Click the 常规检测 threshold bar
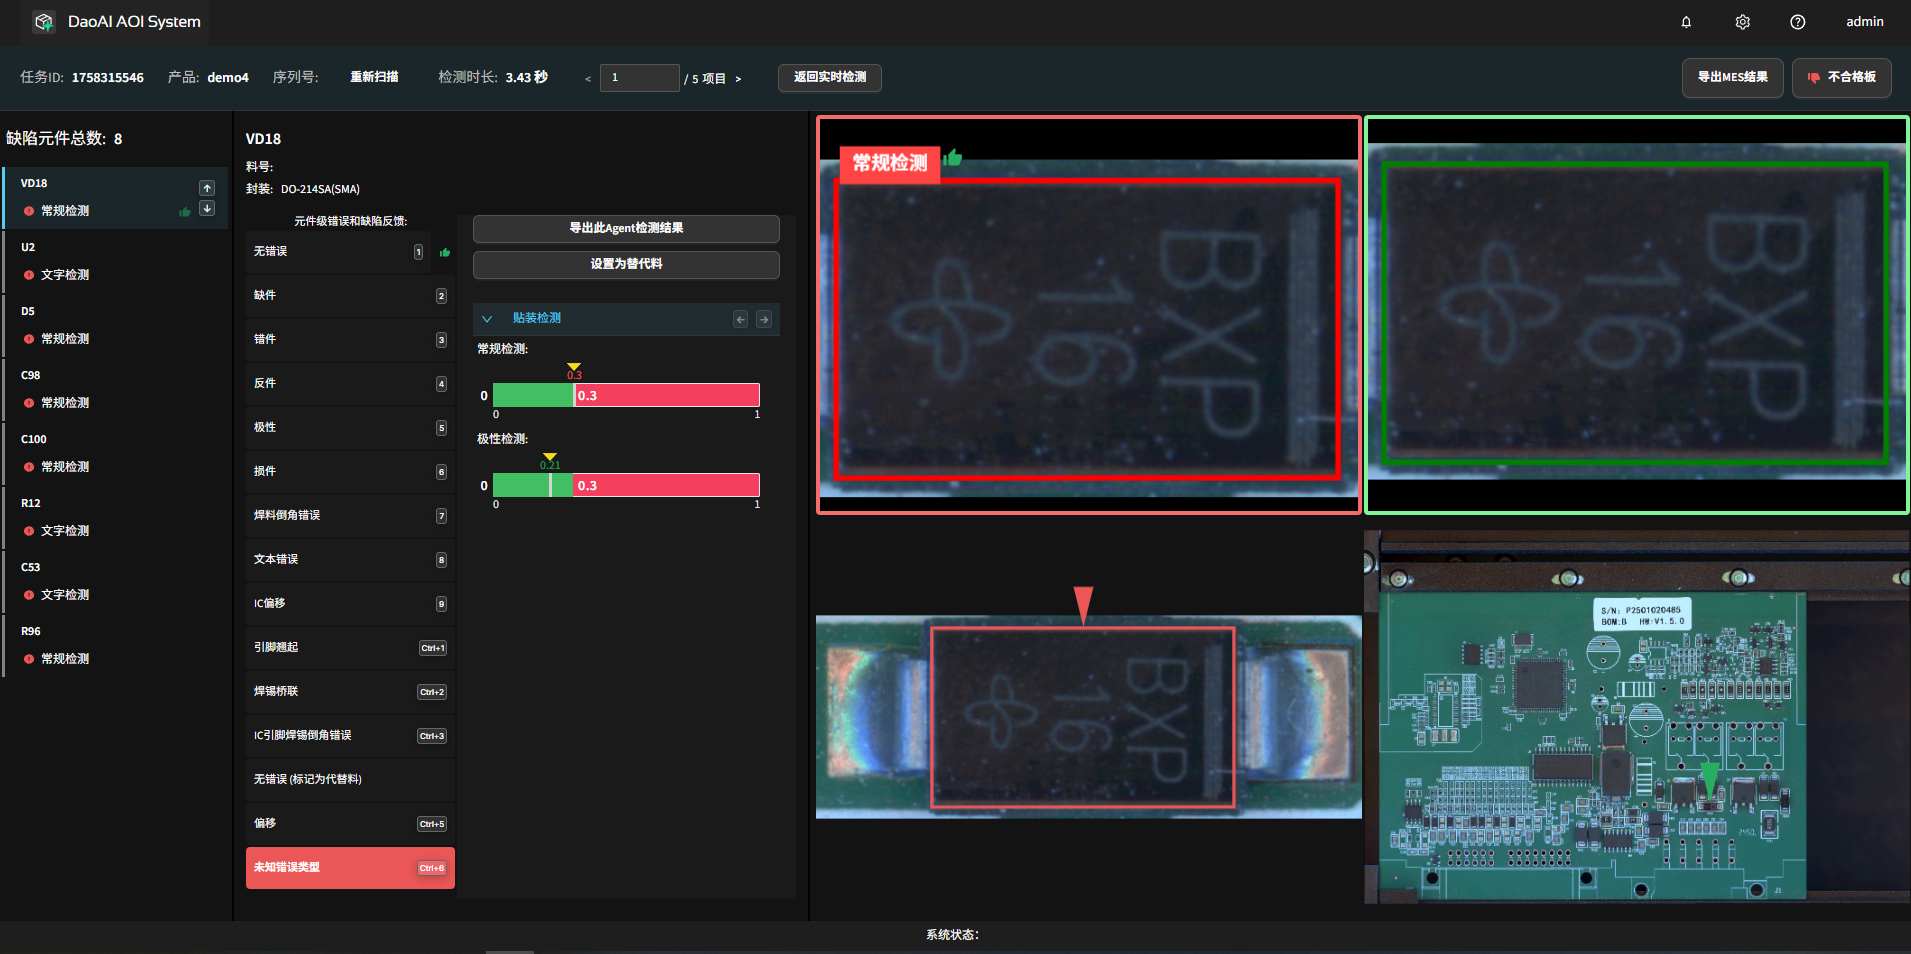 coord(626,396)
